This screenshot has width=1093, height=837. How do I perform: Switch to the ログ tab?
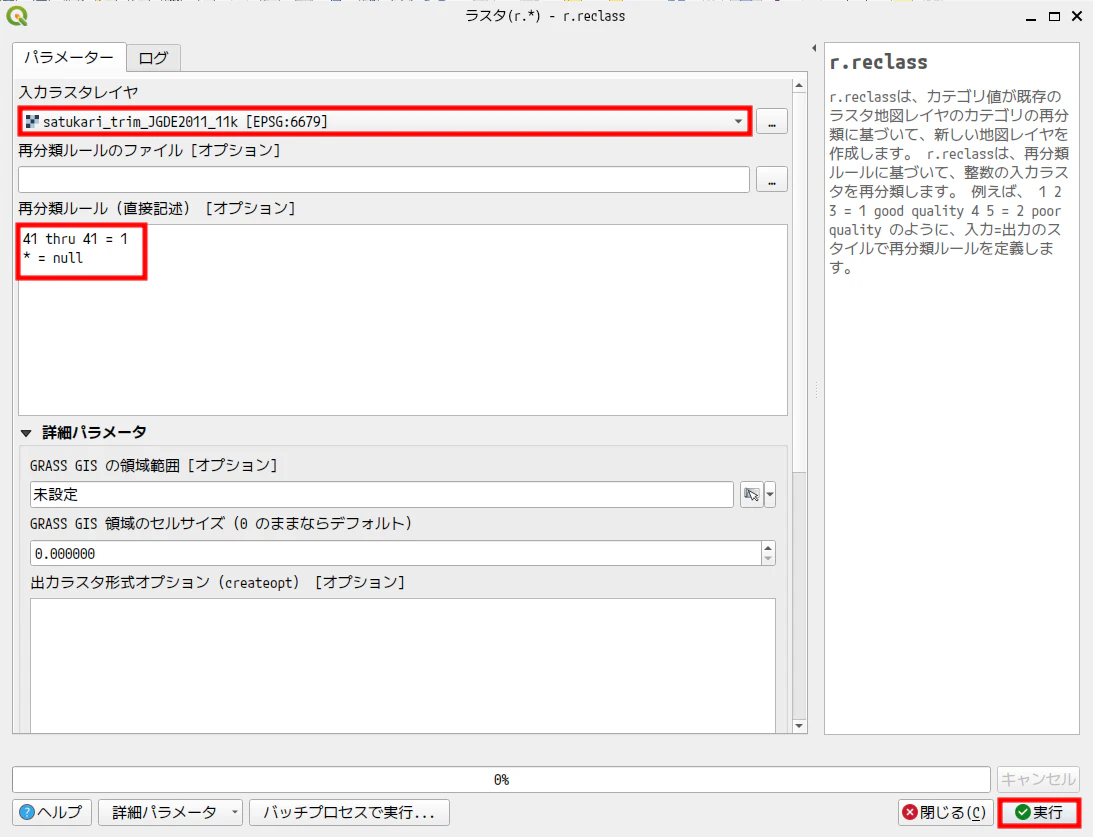(x=153, y=58)
